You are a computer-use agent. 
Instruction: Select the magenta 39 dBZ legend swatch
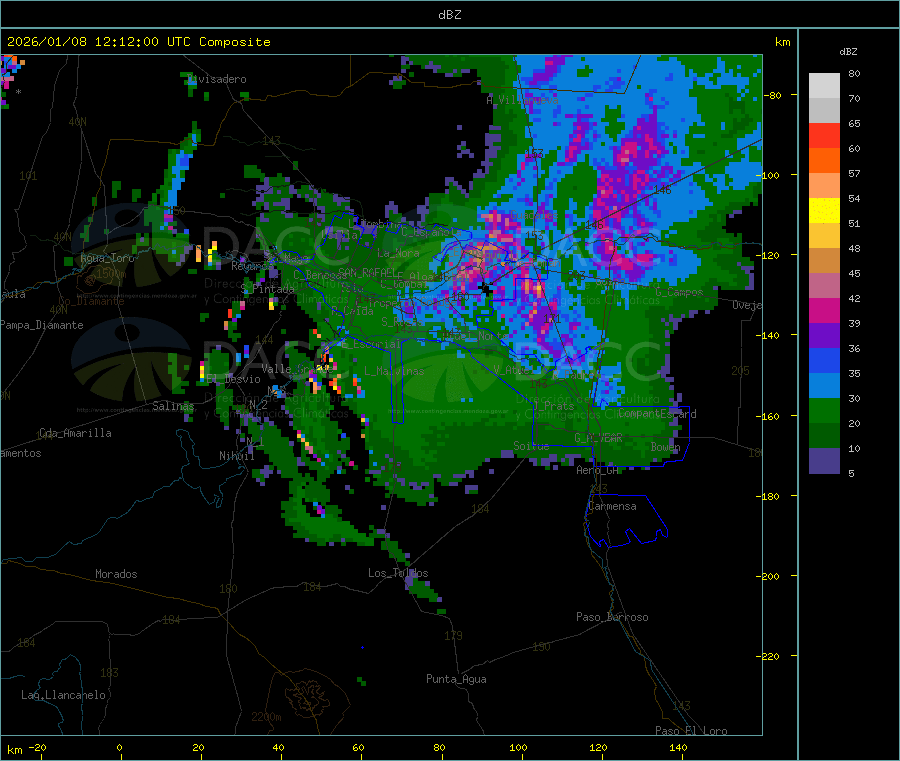824,310
